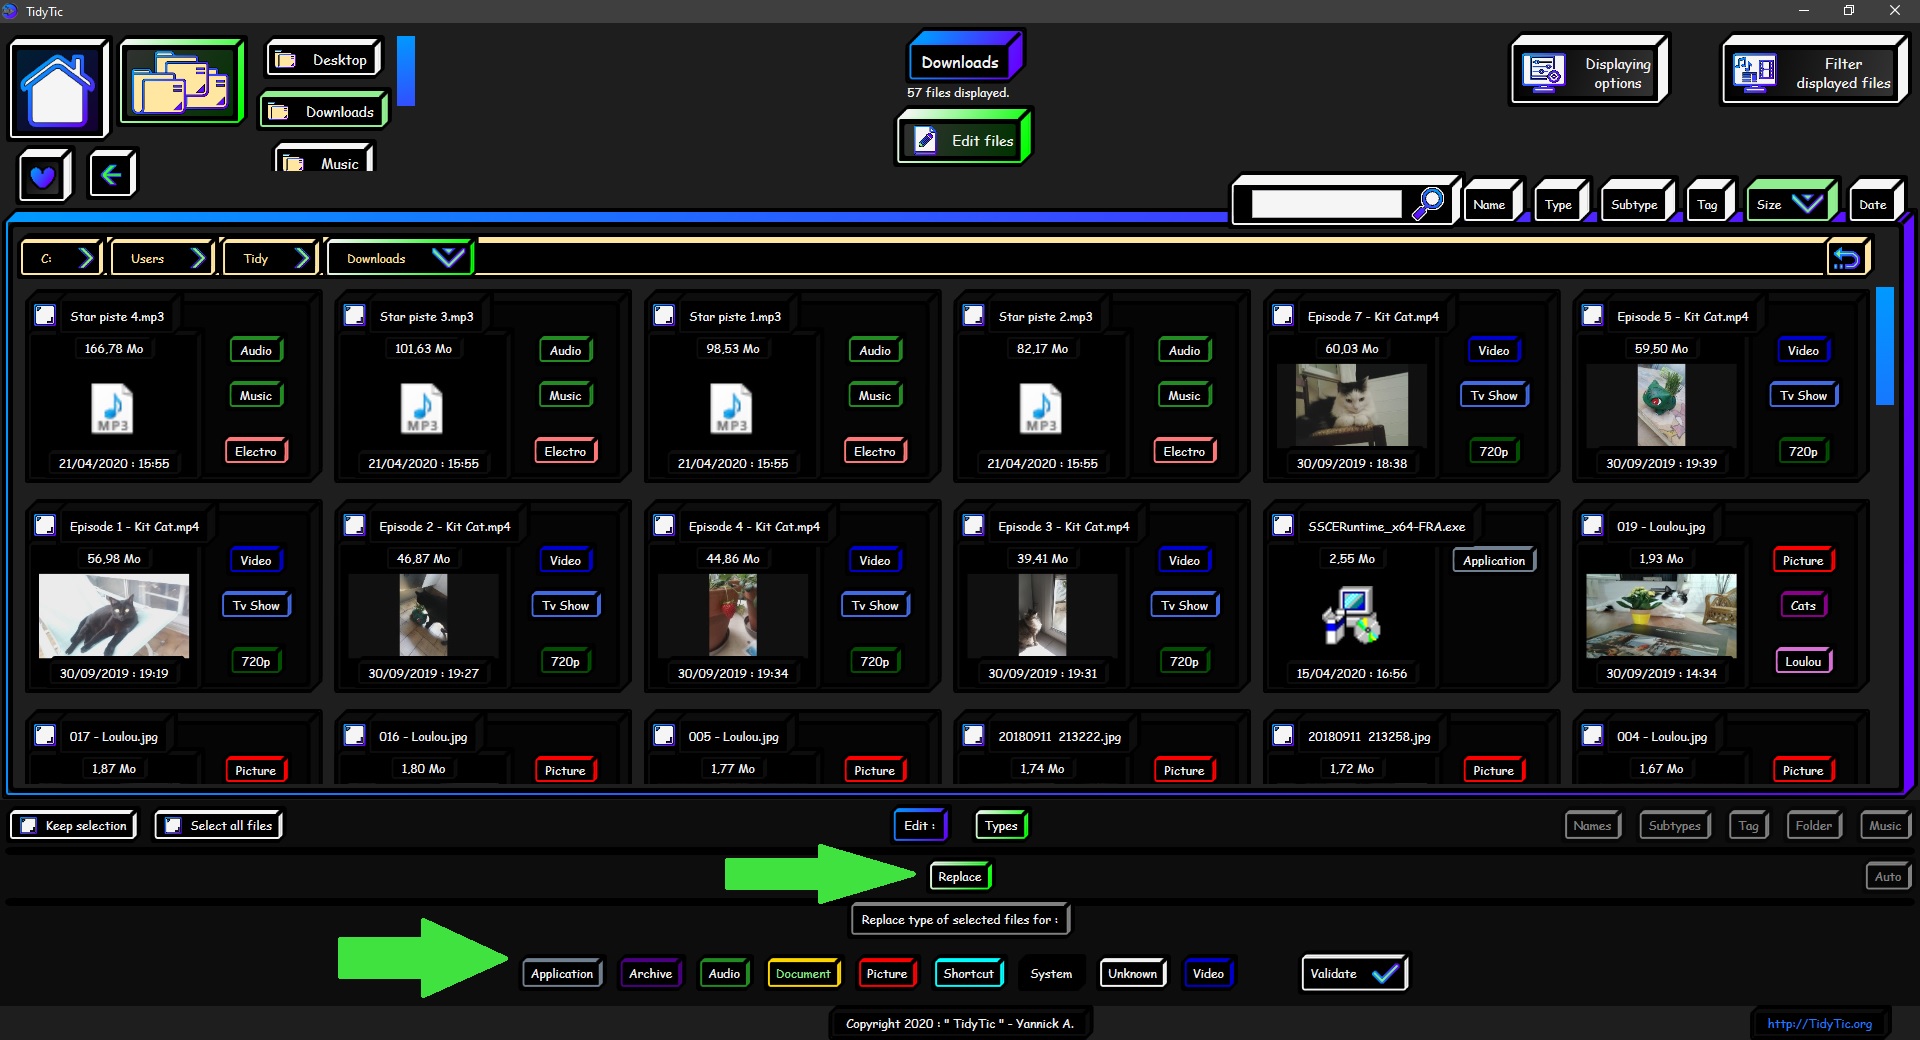Select Star piste 4.mp3 checkbox
The image size is (1920, 1040).
click(45, 316)
